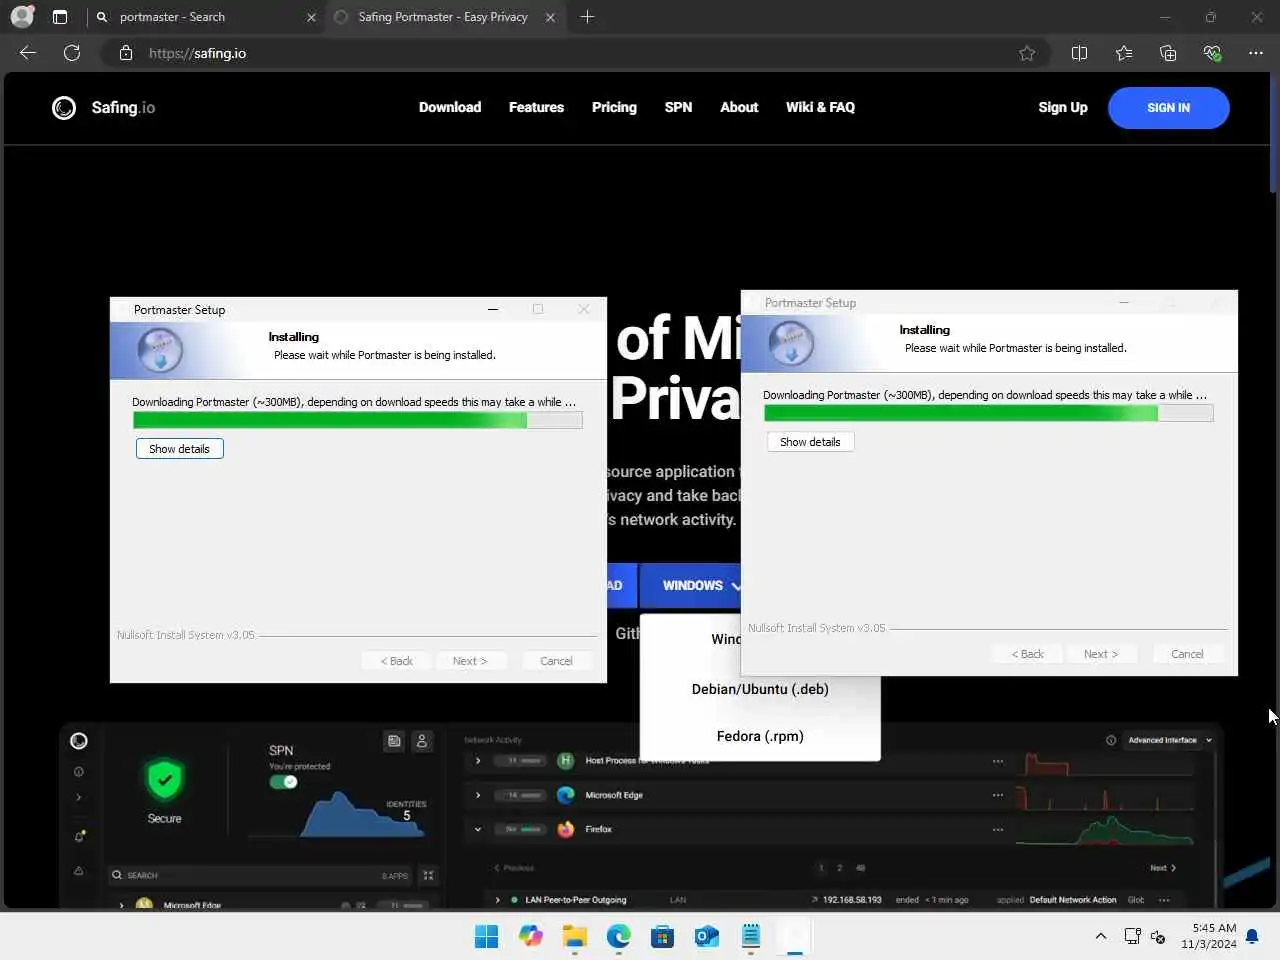Switch to Safing Portmaster - Easy Privacy tab

[445, 17]
